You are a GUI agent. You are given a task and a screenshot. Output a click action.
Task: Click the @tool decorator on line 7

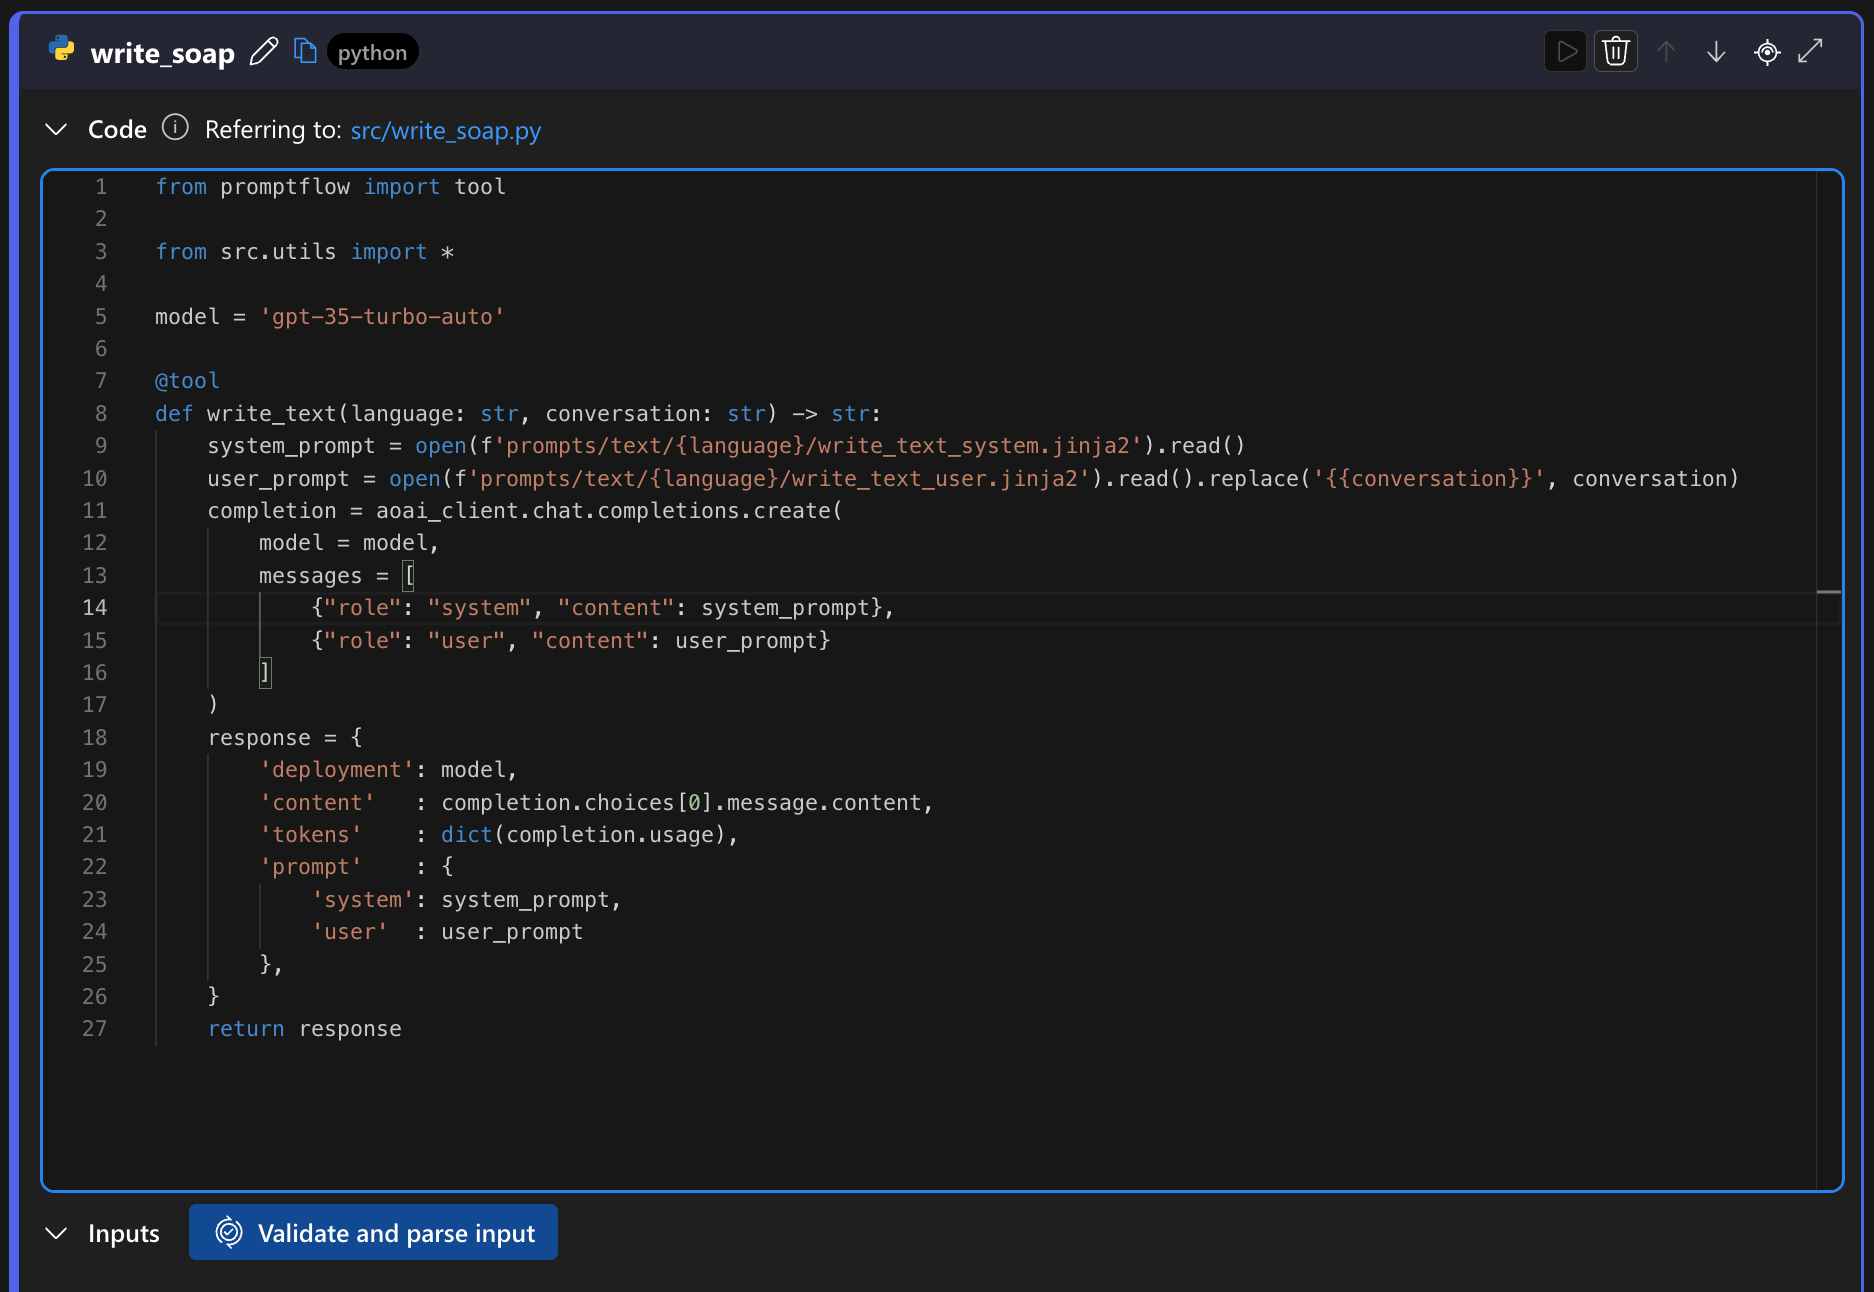point(187,381)
